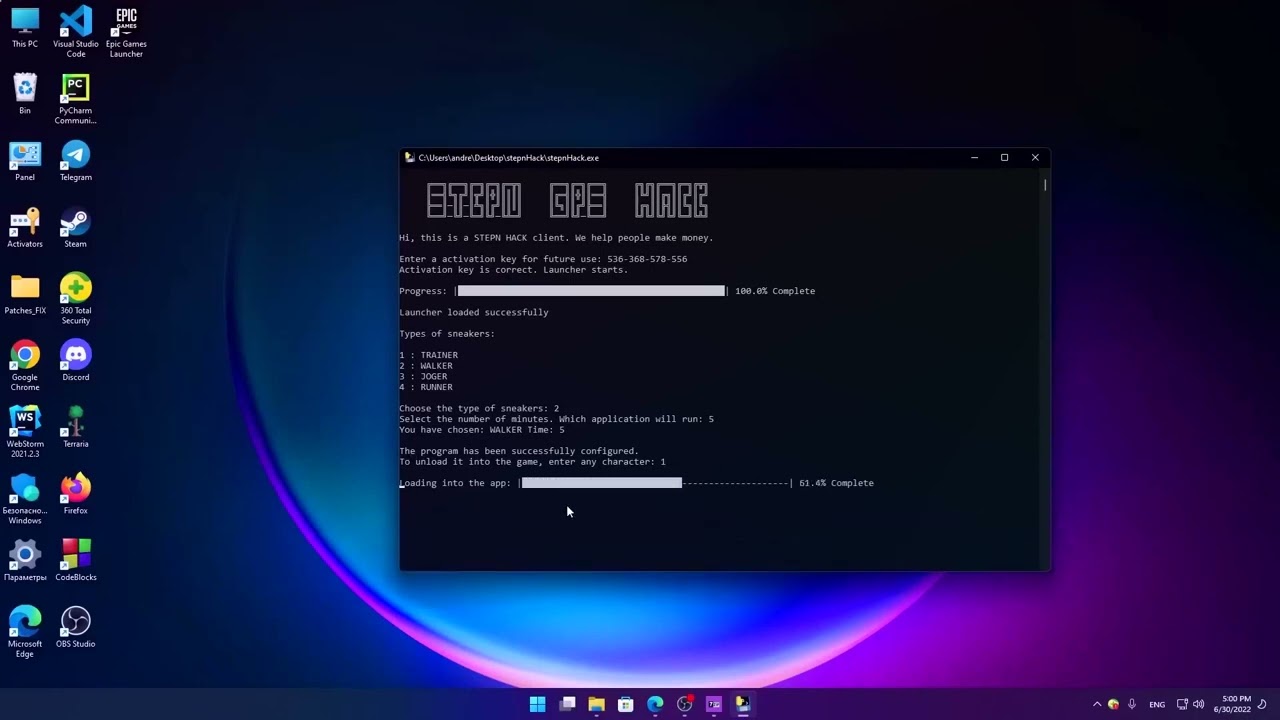Click the '3 : JOGER' line

point(423,377)
